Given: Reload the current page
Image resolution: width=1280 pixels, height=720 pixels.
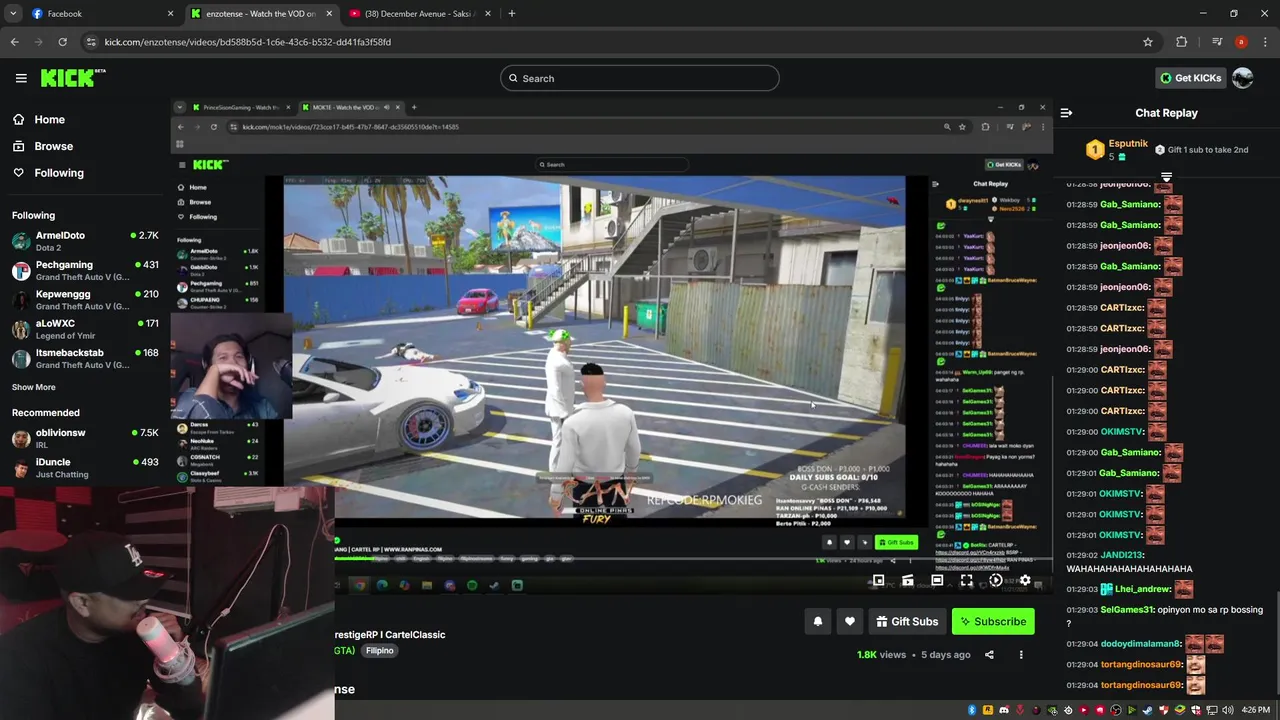Looking at the screenshot, I should pyautogui.click(x=62, y=42).
